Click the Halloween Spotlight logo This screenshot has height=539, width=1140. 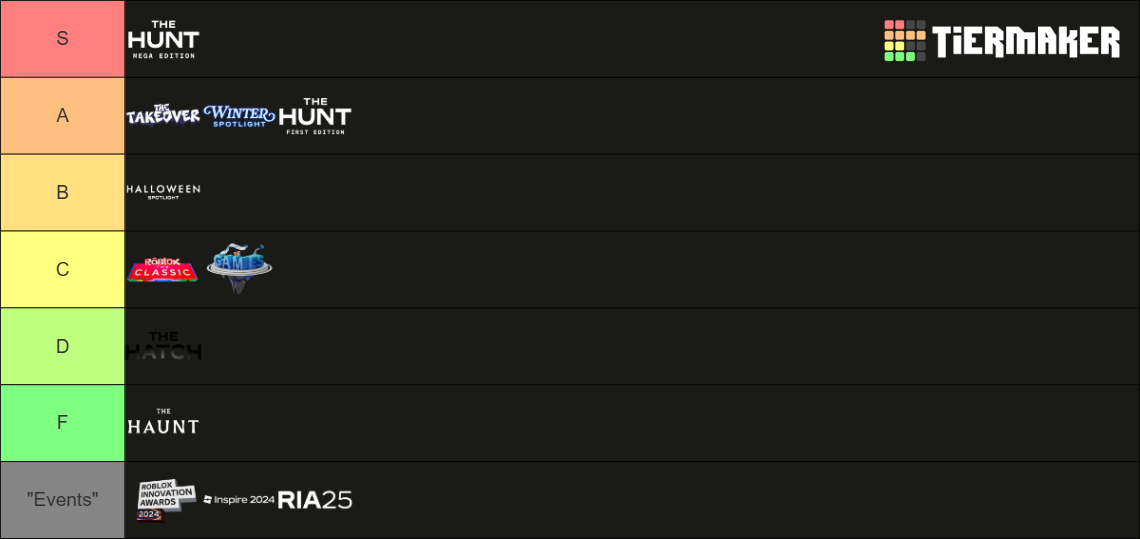pos(164,192)
